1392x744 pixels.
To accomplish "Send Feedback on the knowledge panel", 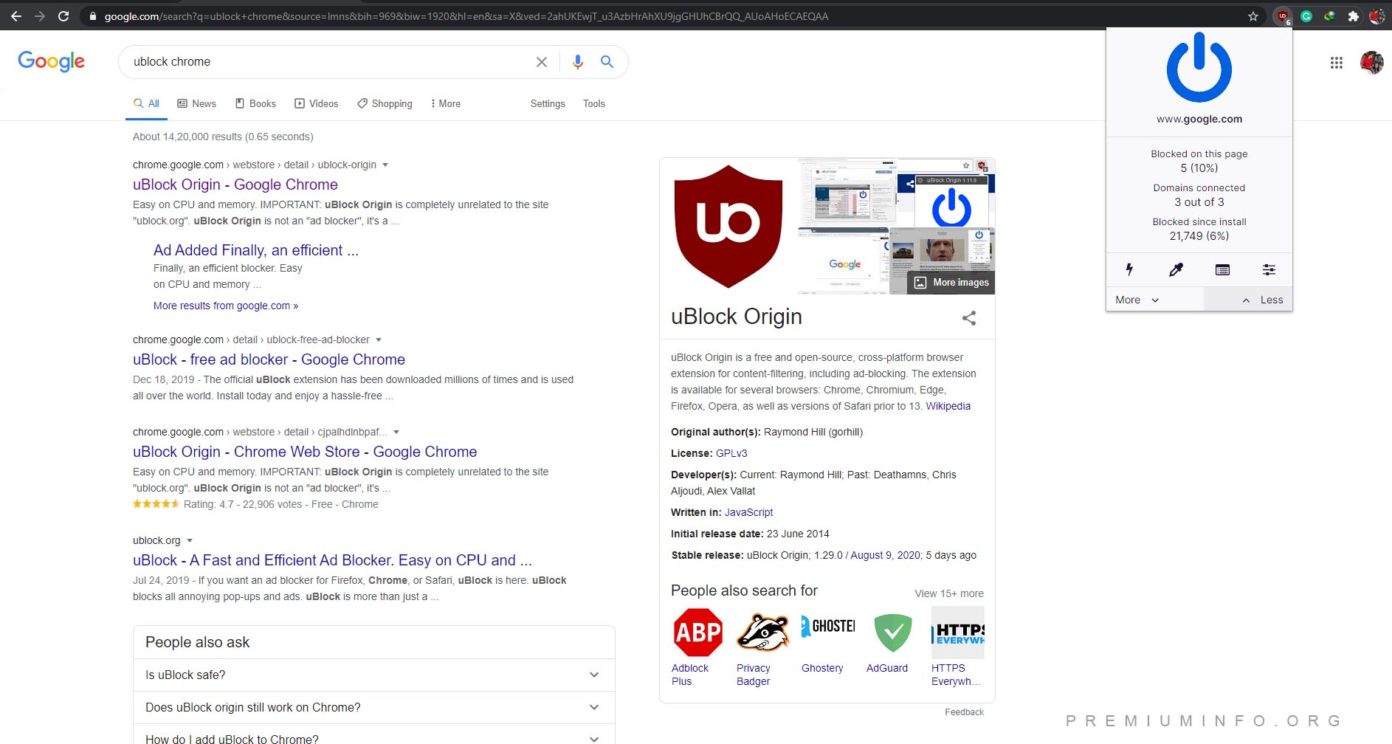I will click(964, 712).
